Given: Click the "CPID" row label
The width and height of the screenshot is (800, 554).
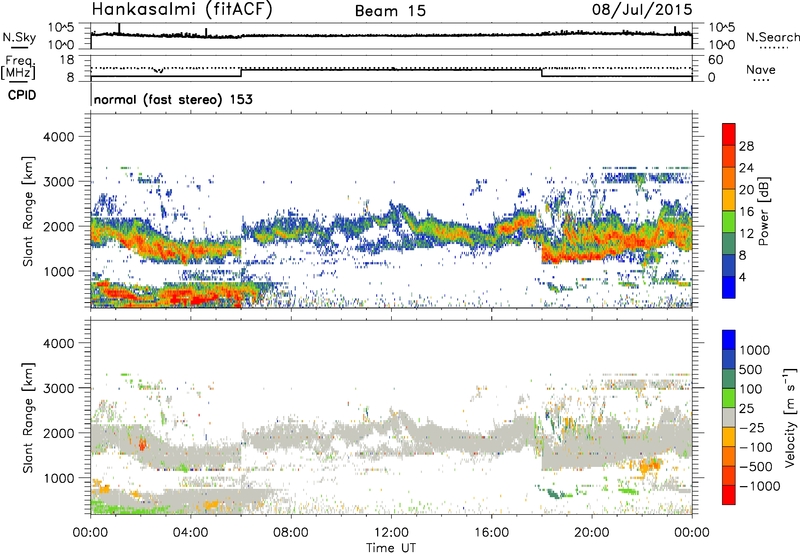Looking at the screenshot, I should click(x=22, y=95).
